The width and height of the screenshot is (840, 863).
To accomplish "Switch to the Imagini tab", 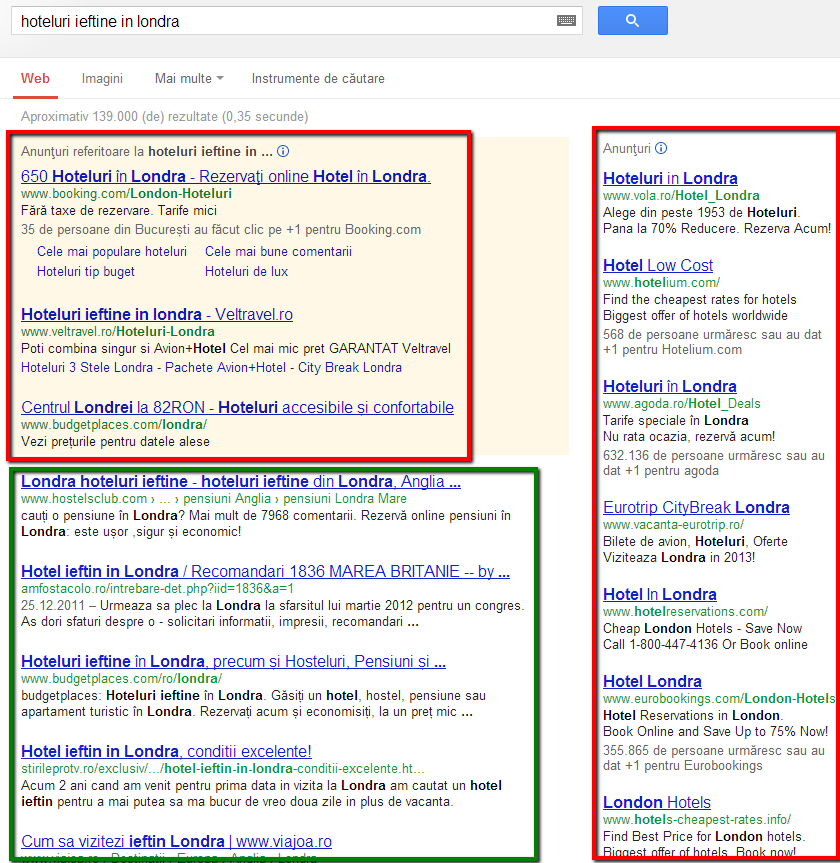I will point(102,79).
